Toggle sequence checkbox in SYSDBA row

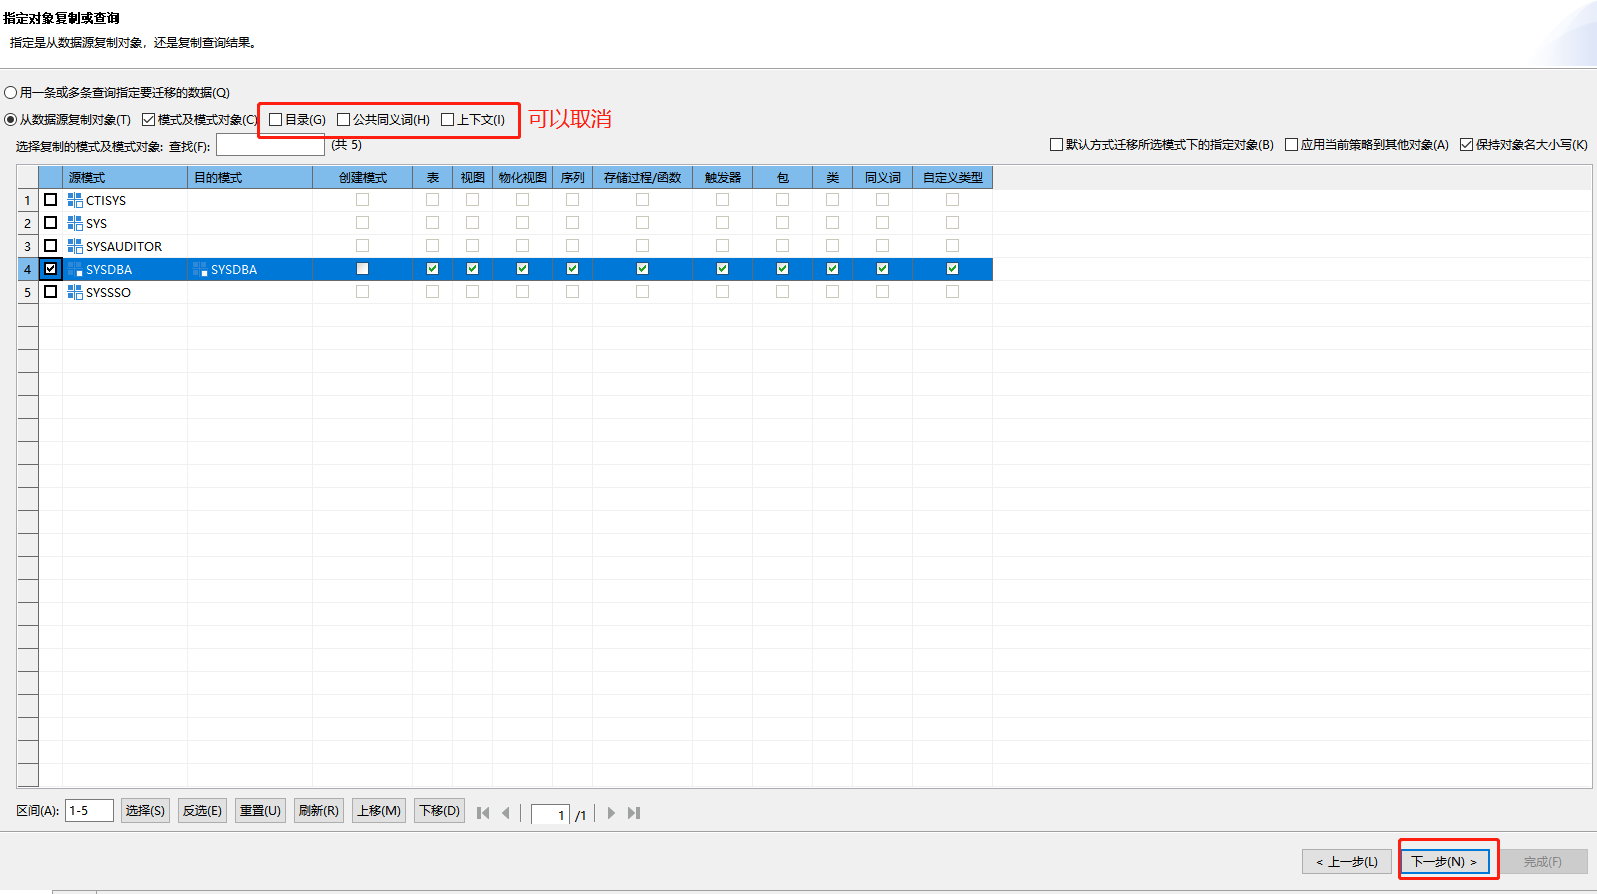(x=572, y=268)
